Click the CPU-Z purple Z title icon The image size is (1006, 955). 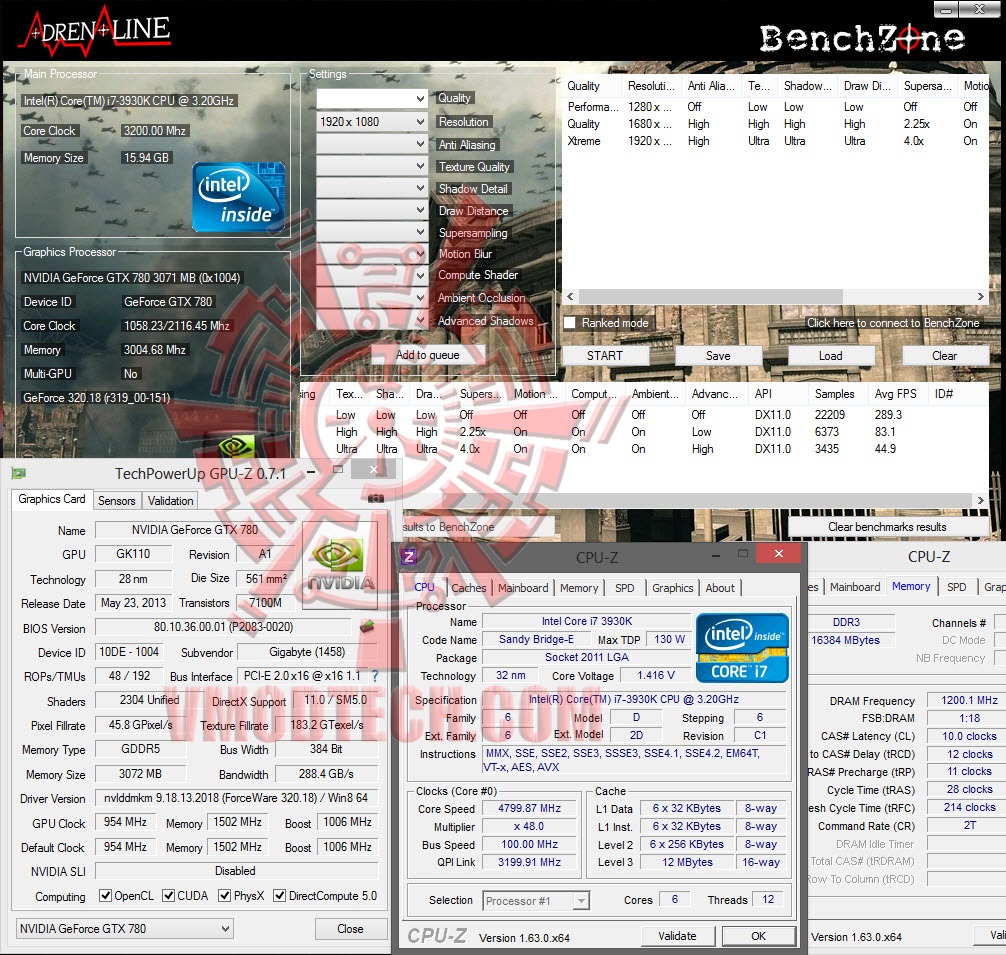tap(408, 556)
